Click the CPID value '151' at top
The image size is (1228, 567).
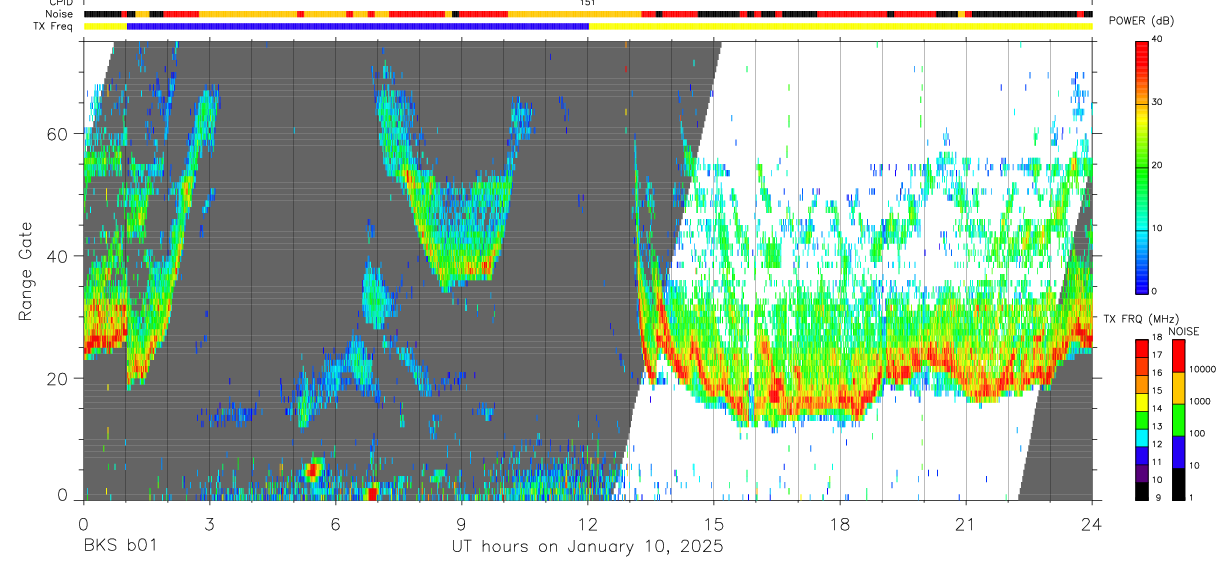(588, 3)
